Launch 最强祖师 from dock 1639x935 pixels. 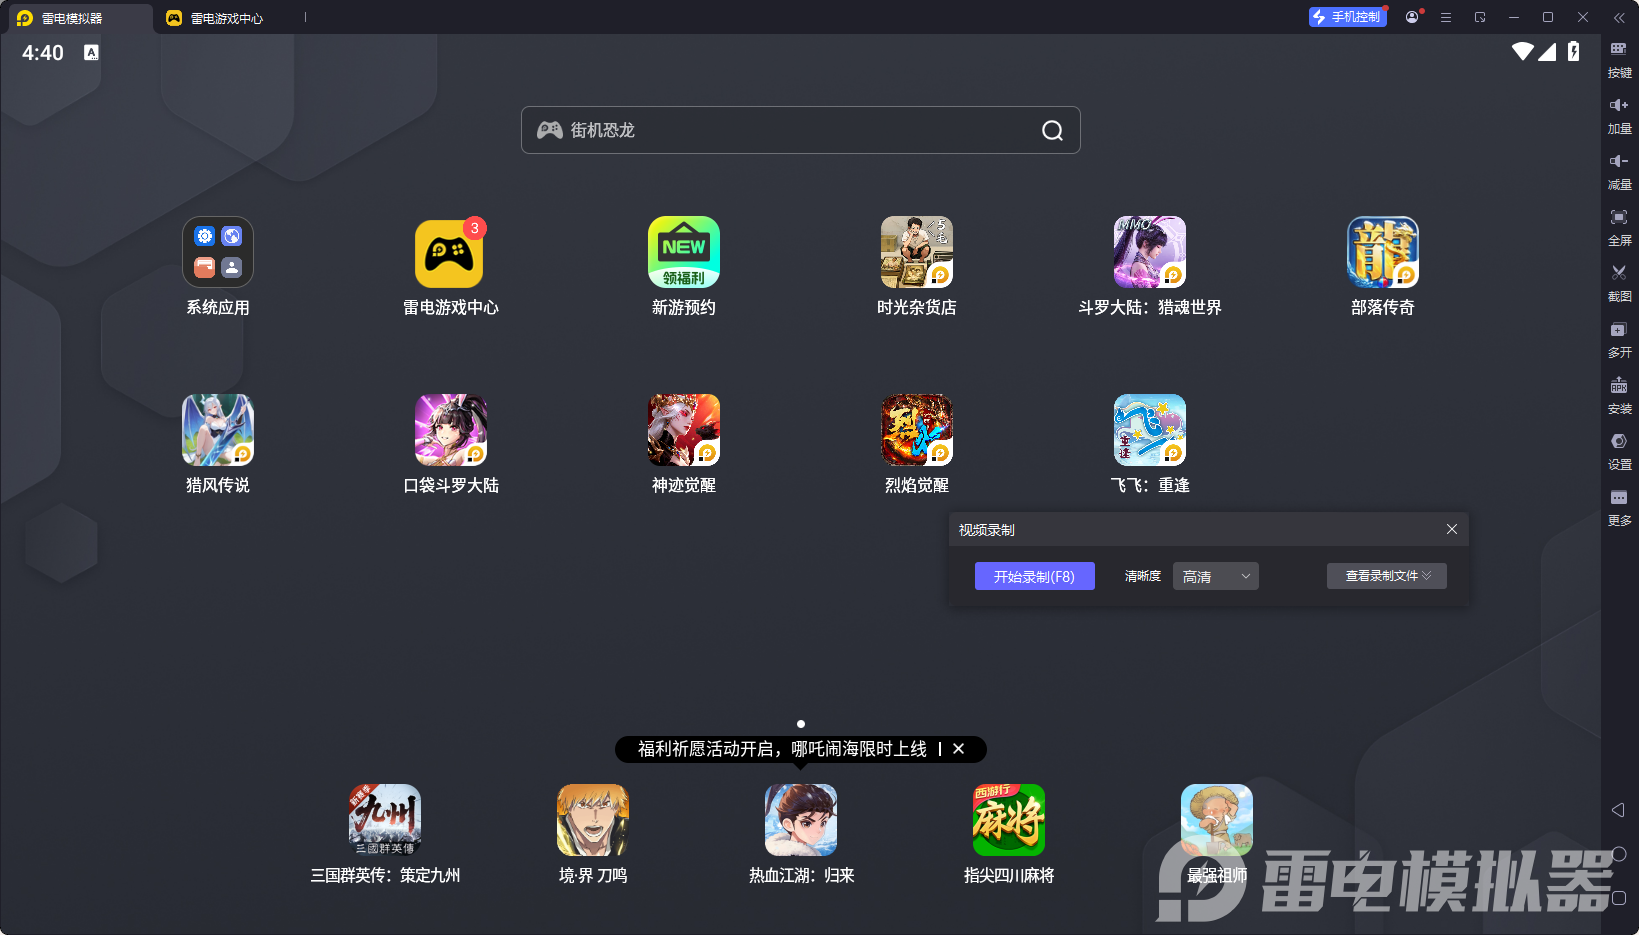[1217, 820]
